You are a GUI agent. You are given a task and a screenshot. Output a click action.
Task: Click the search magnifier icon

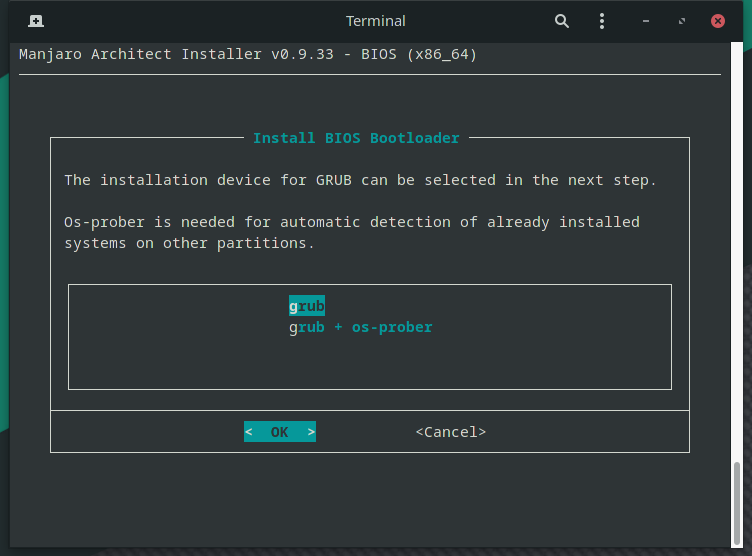tap(561, 21)
